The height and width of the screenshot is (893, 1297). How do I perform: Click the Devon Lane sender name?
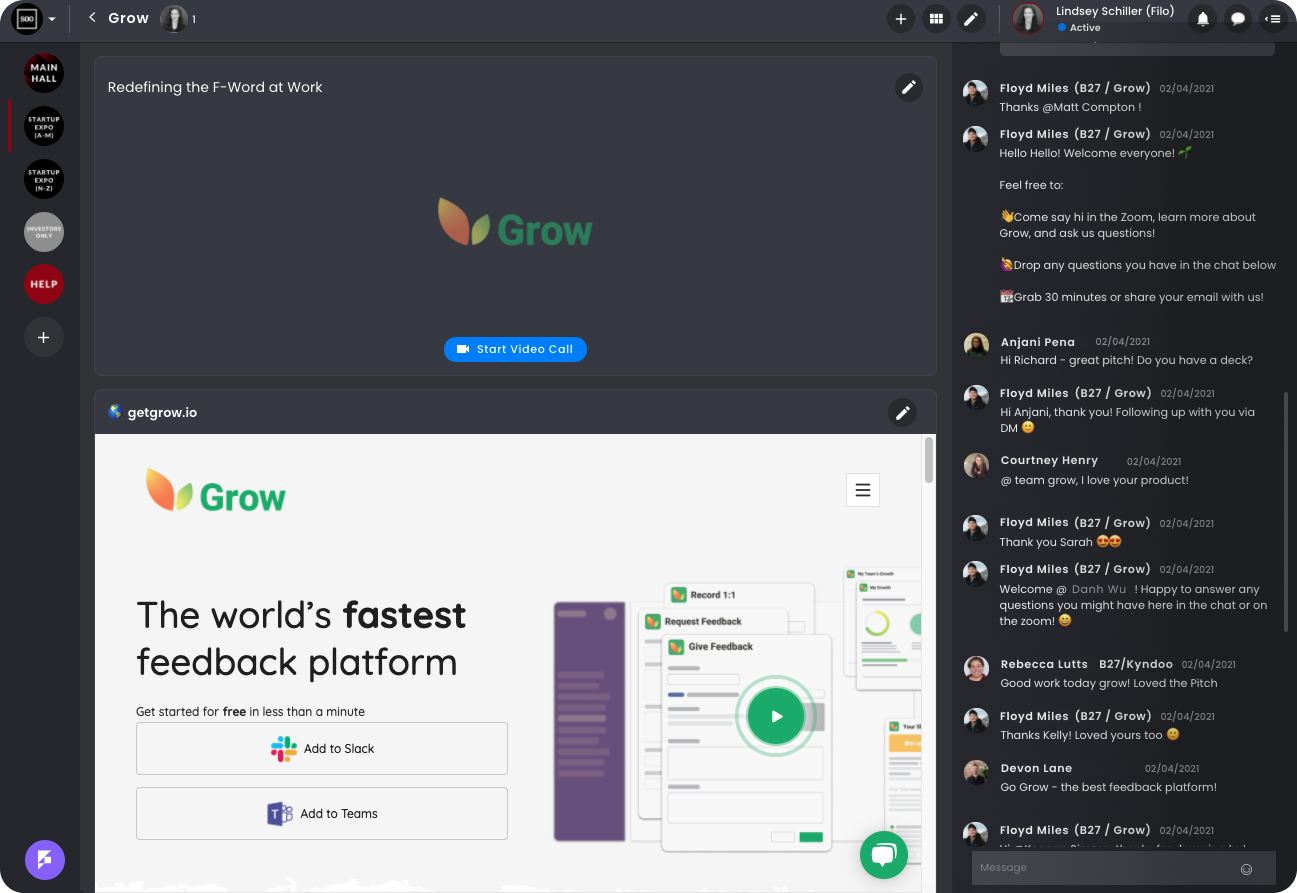(x=1036, y=768)
